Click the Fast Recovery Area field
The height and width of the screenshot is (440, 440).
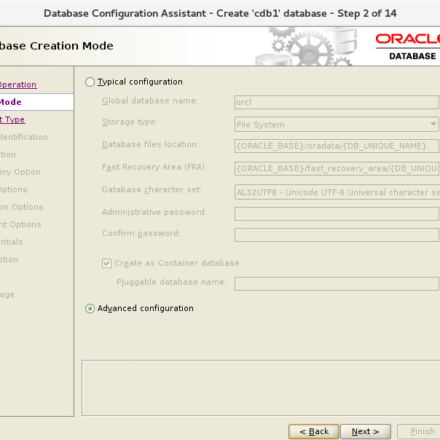336,169
